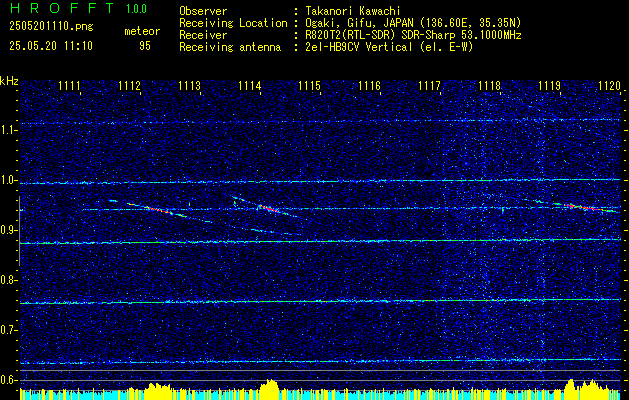Click the yellow signal-level peak below 1112
This screenshot has width=629, height=400.
(157, 391)
